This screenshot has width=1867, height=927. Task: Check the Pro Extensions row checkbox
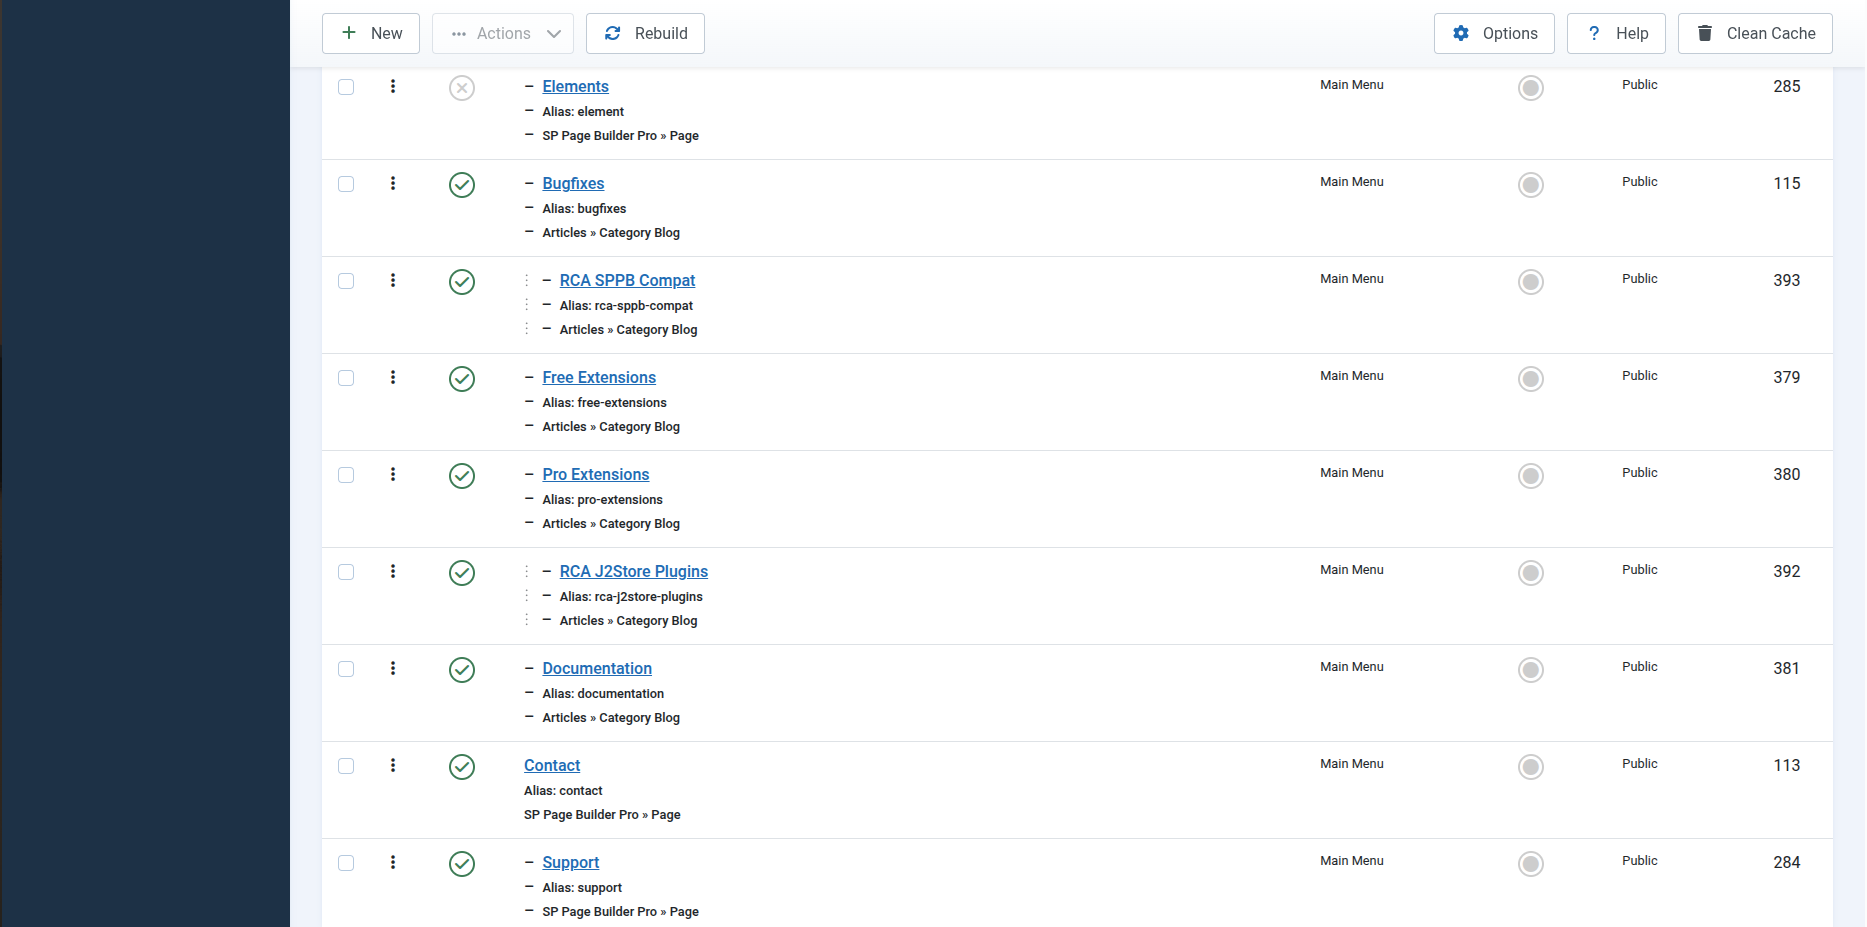coord(346,475)
